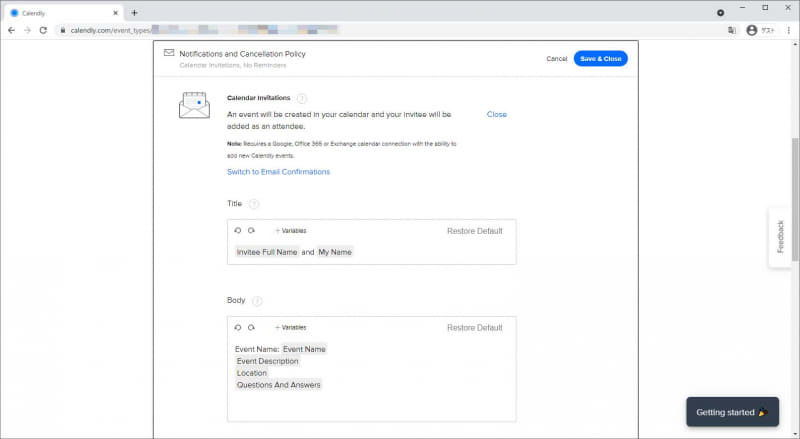Select the Location variable chip
Screen dimensions: 800x439
click(x=252, y=373)
